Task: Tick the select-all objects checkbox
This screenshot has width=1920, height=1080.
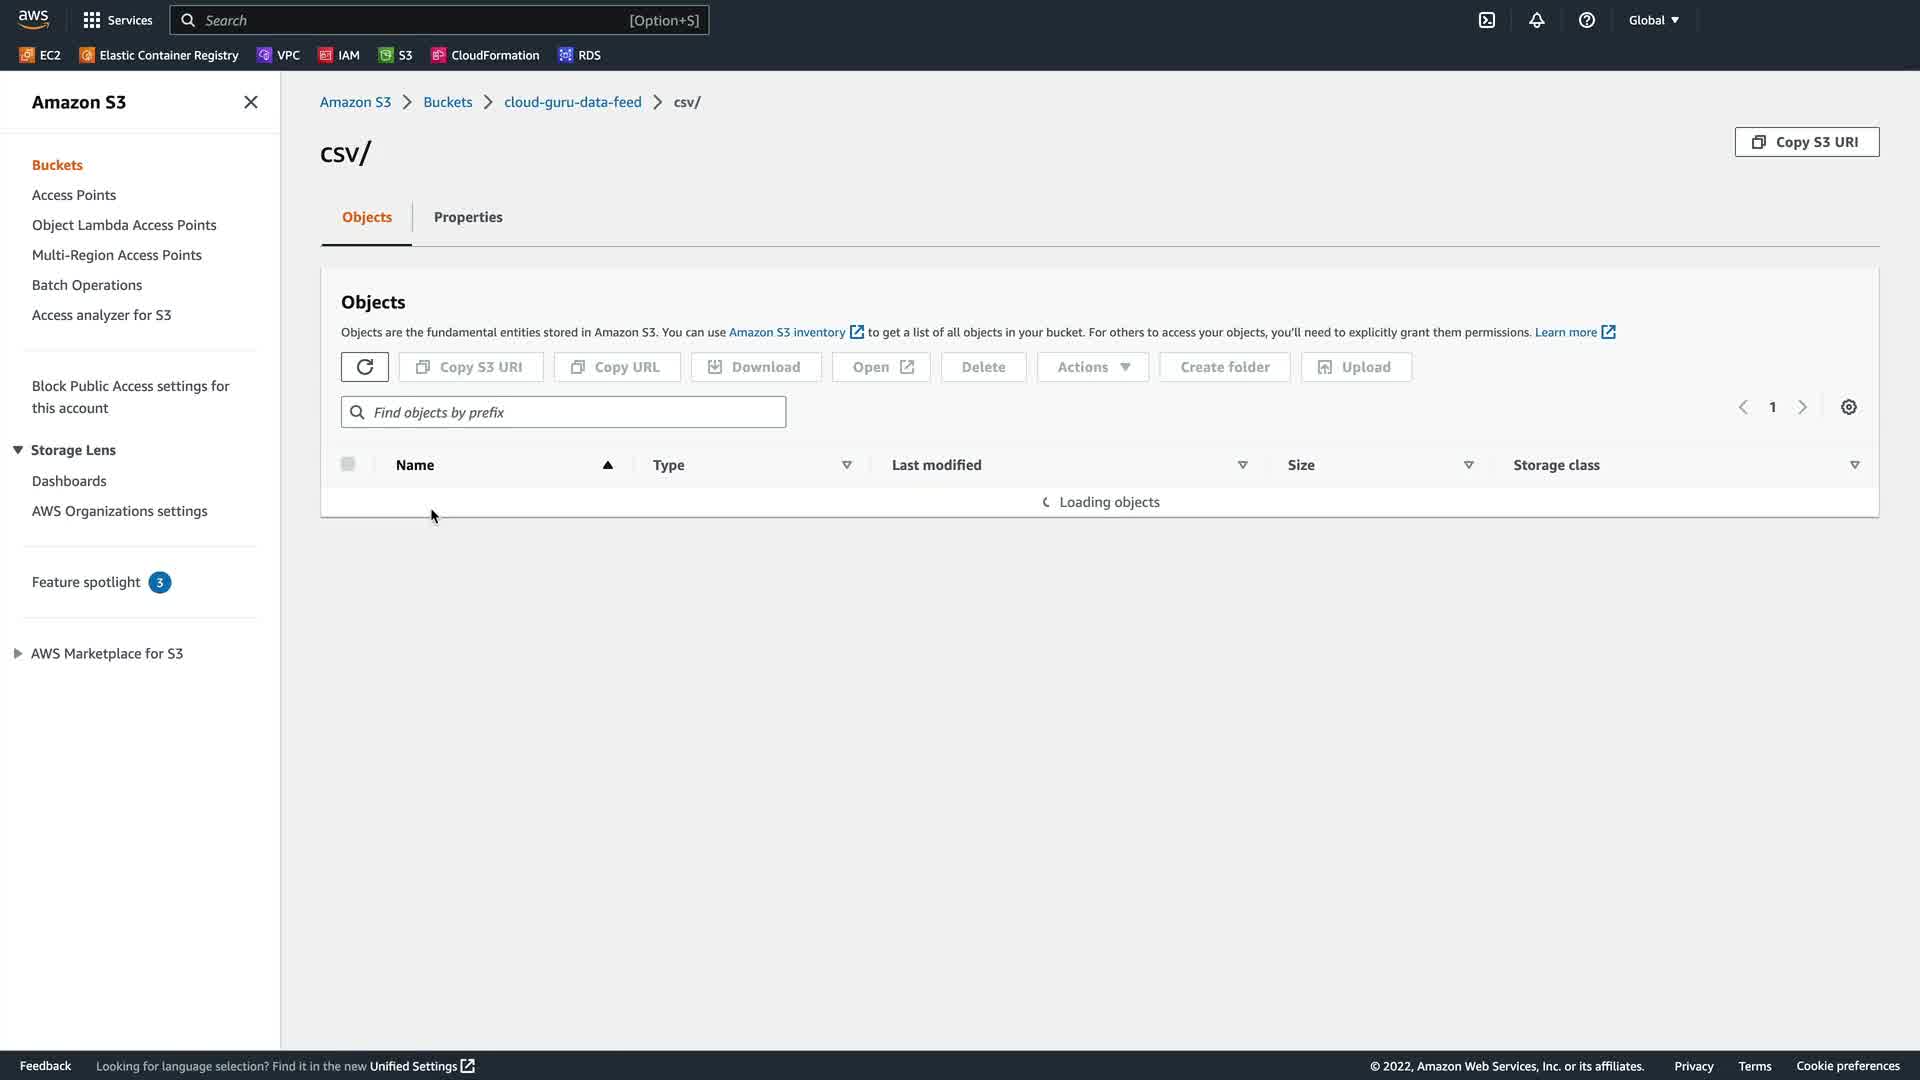Action: point(348,464)
